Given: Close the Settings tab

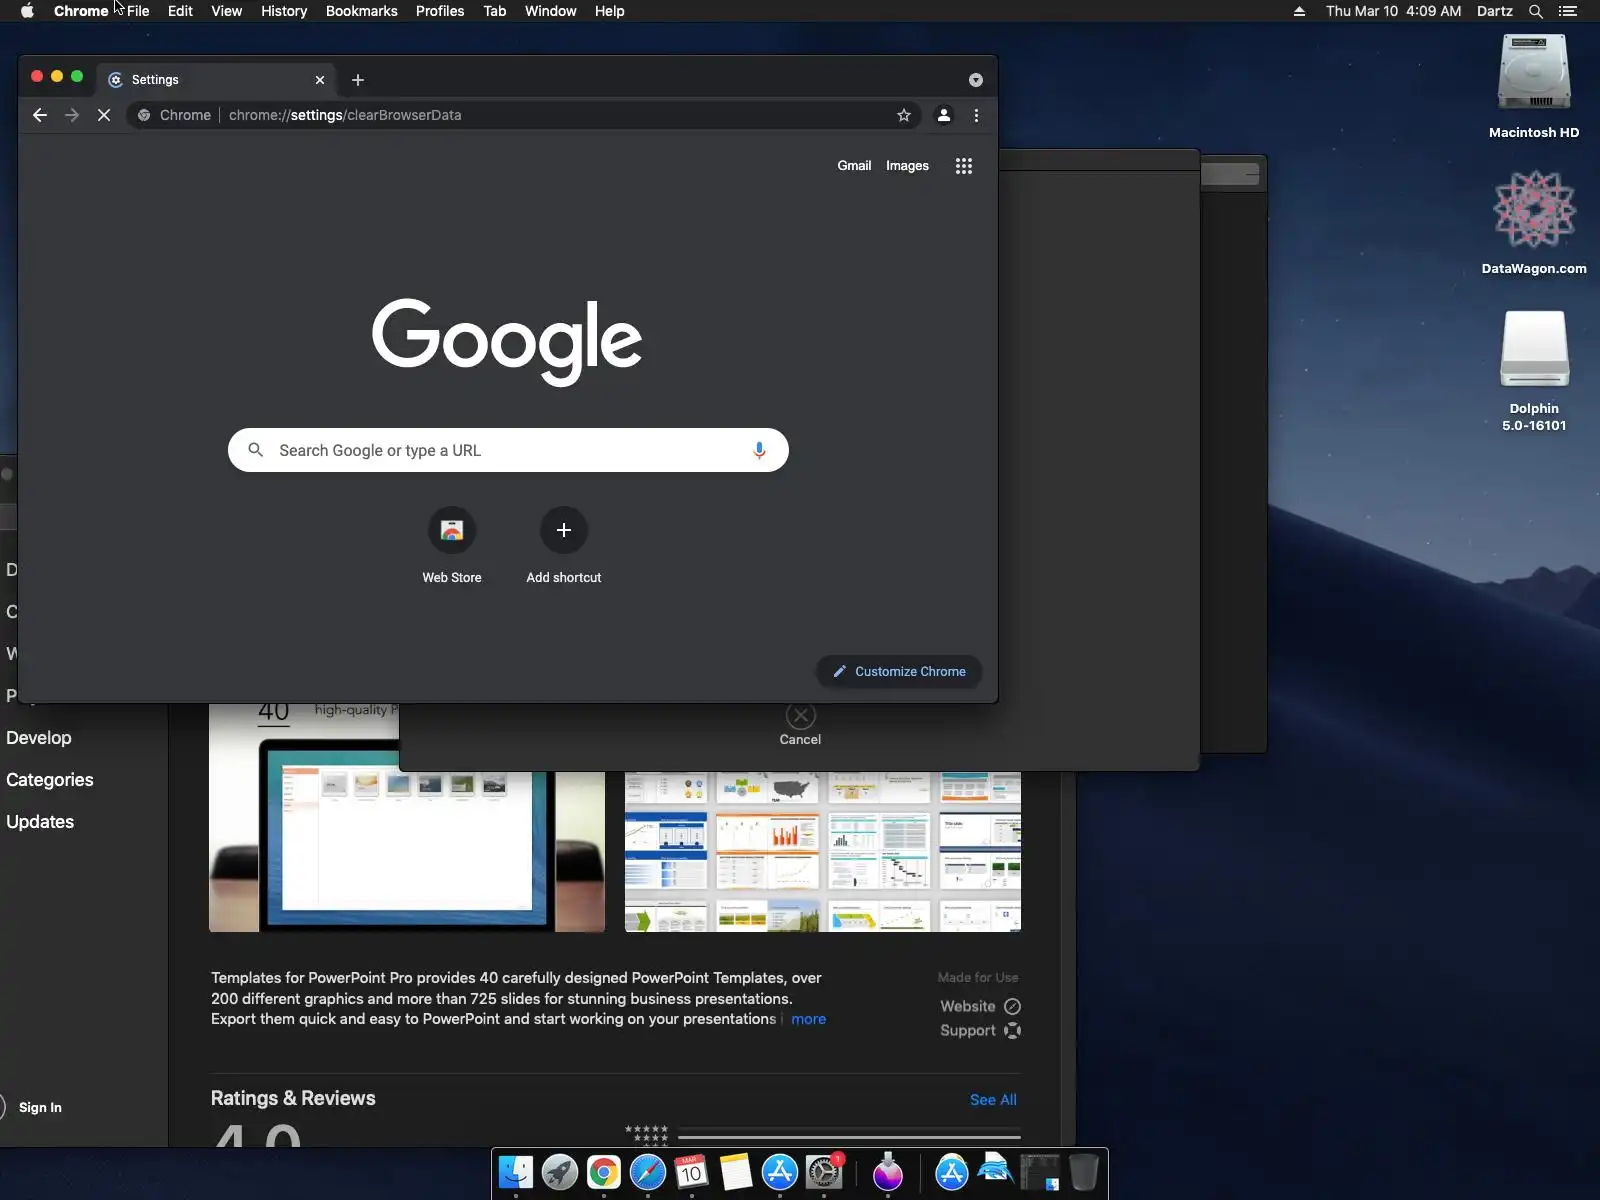Looking at the screenshot, I should [x=320, y=80].
